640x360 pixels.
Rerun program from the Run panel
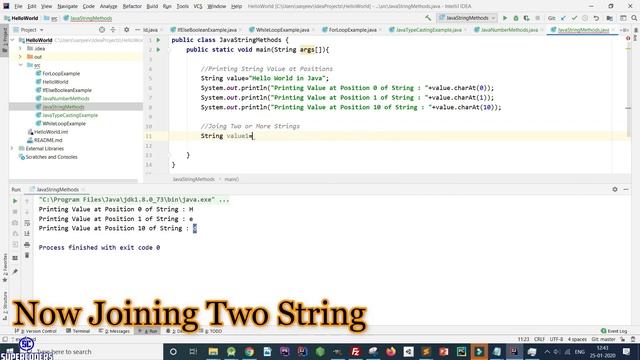(x=15, y=201)
